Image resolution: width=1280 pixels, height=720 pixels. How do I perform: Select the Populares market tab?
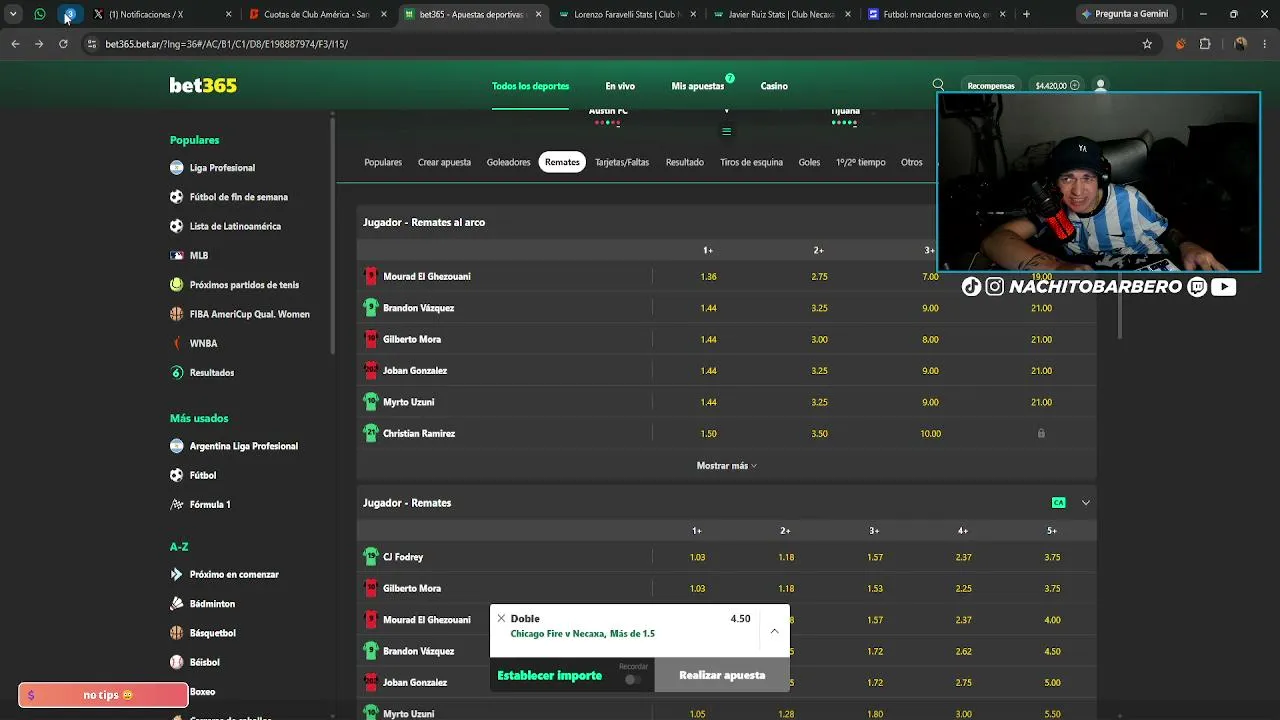pyautogui.click(x=383, y=162)
